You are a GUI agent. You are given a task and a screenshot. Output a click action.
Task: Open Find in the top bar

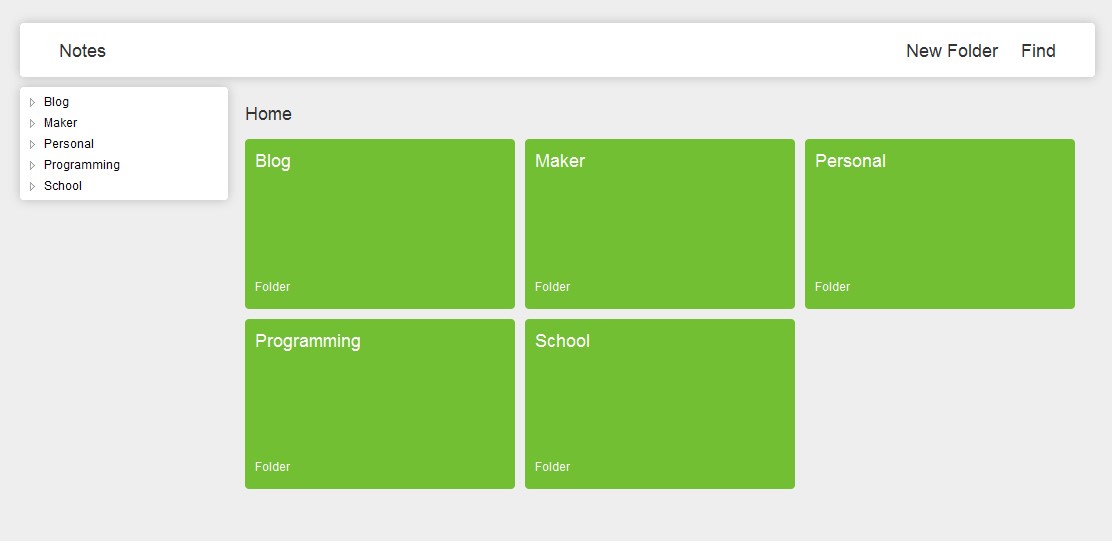point(1038,51)
